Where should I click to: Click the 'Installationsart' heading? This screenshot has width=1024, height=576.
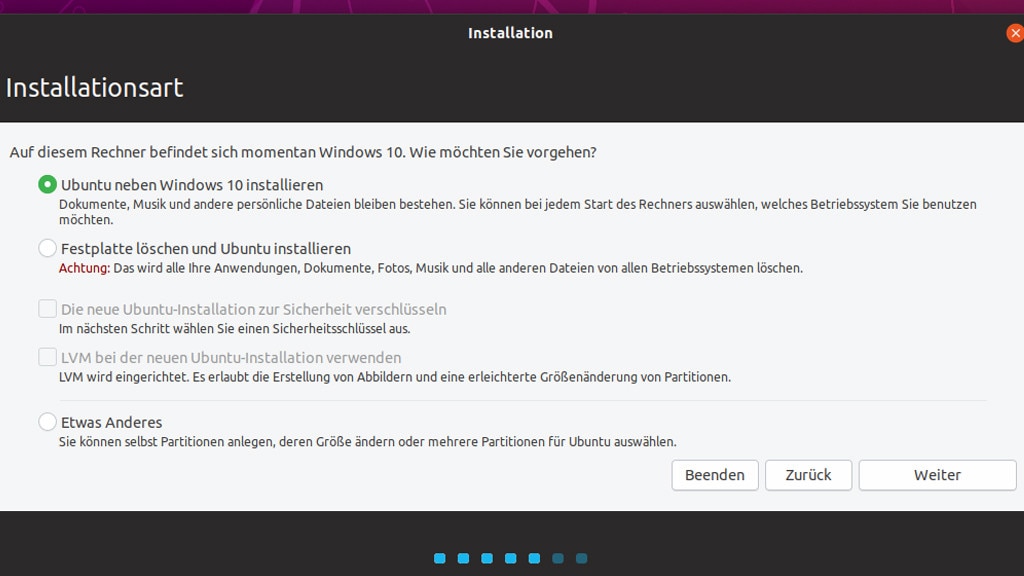(95, 88)
